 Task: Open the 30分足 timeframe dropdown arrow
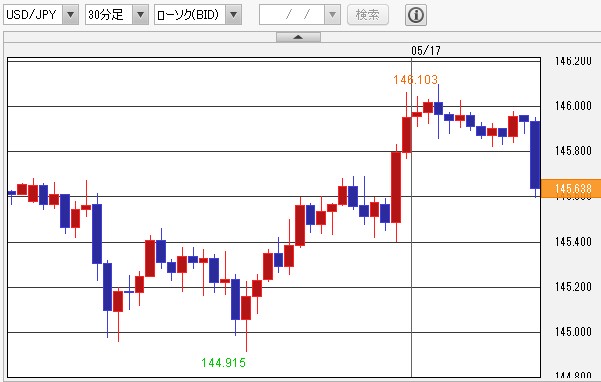tap(141, 15)
